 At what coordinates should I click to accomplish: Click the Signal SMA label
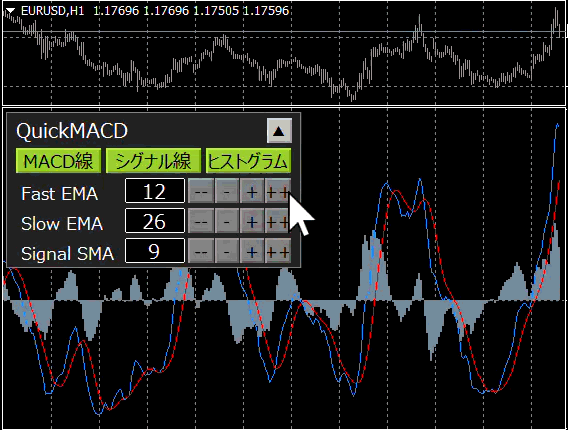point(68,254)
